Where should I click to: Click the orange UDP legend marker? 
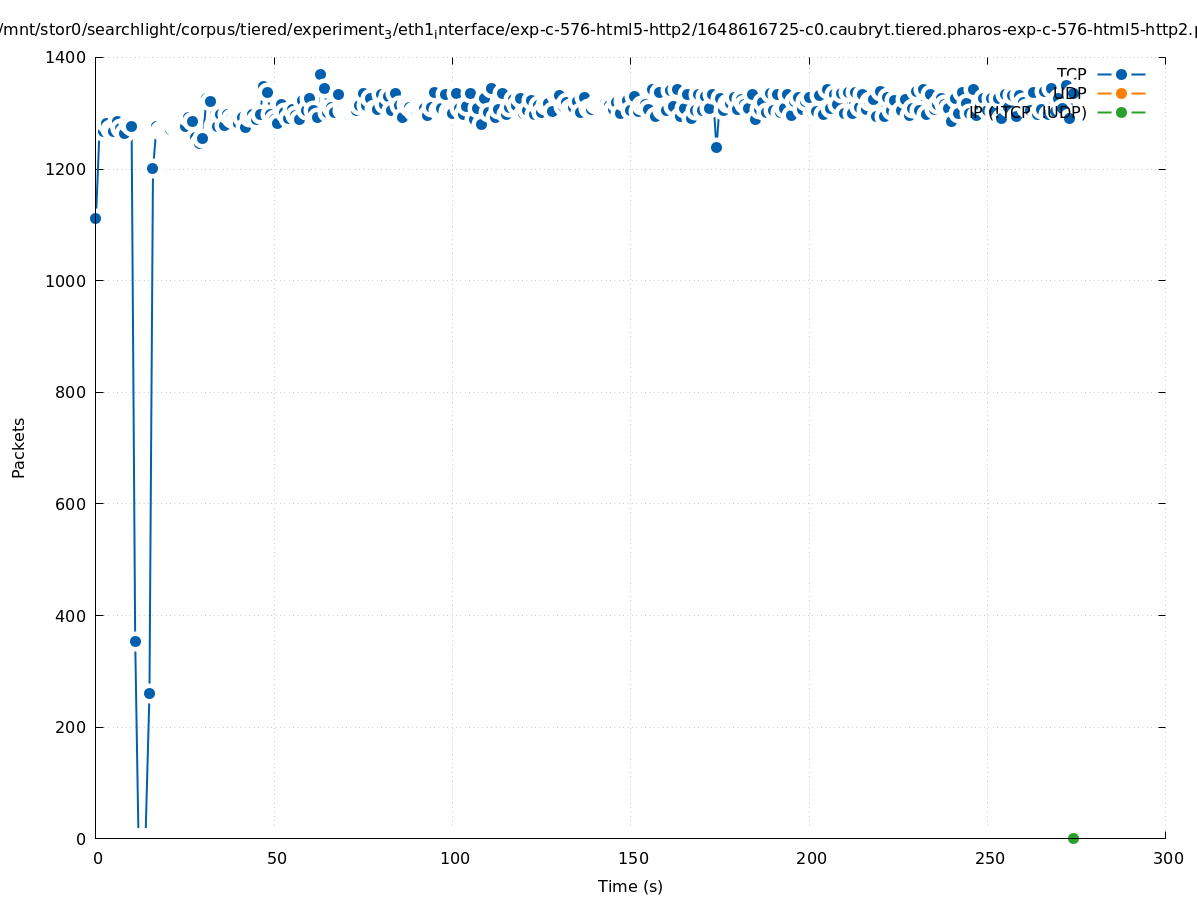point(1121,93)
